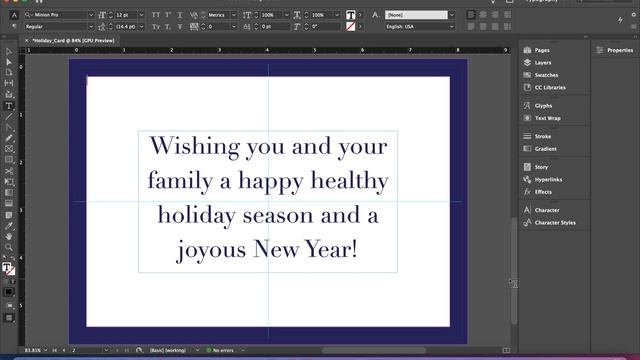
Task: Toggle All Caps formatting
Action: (156, 15)
